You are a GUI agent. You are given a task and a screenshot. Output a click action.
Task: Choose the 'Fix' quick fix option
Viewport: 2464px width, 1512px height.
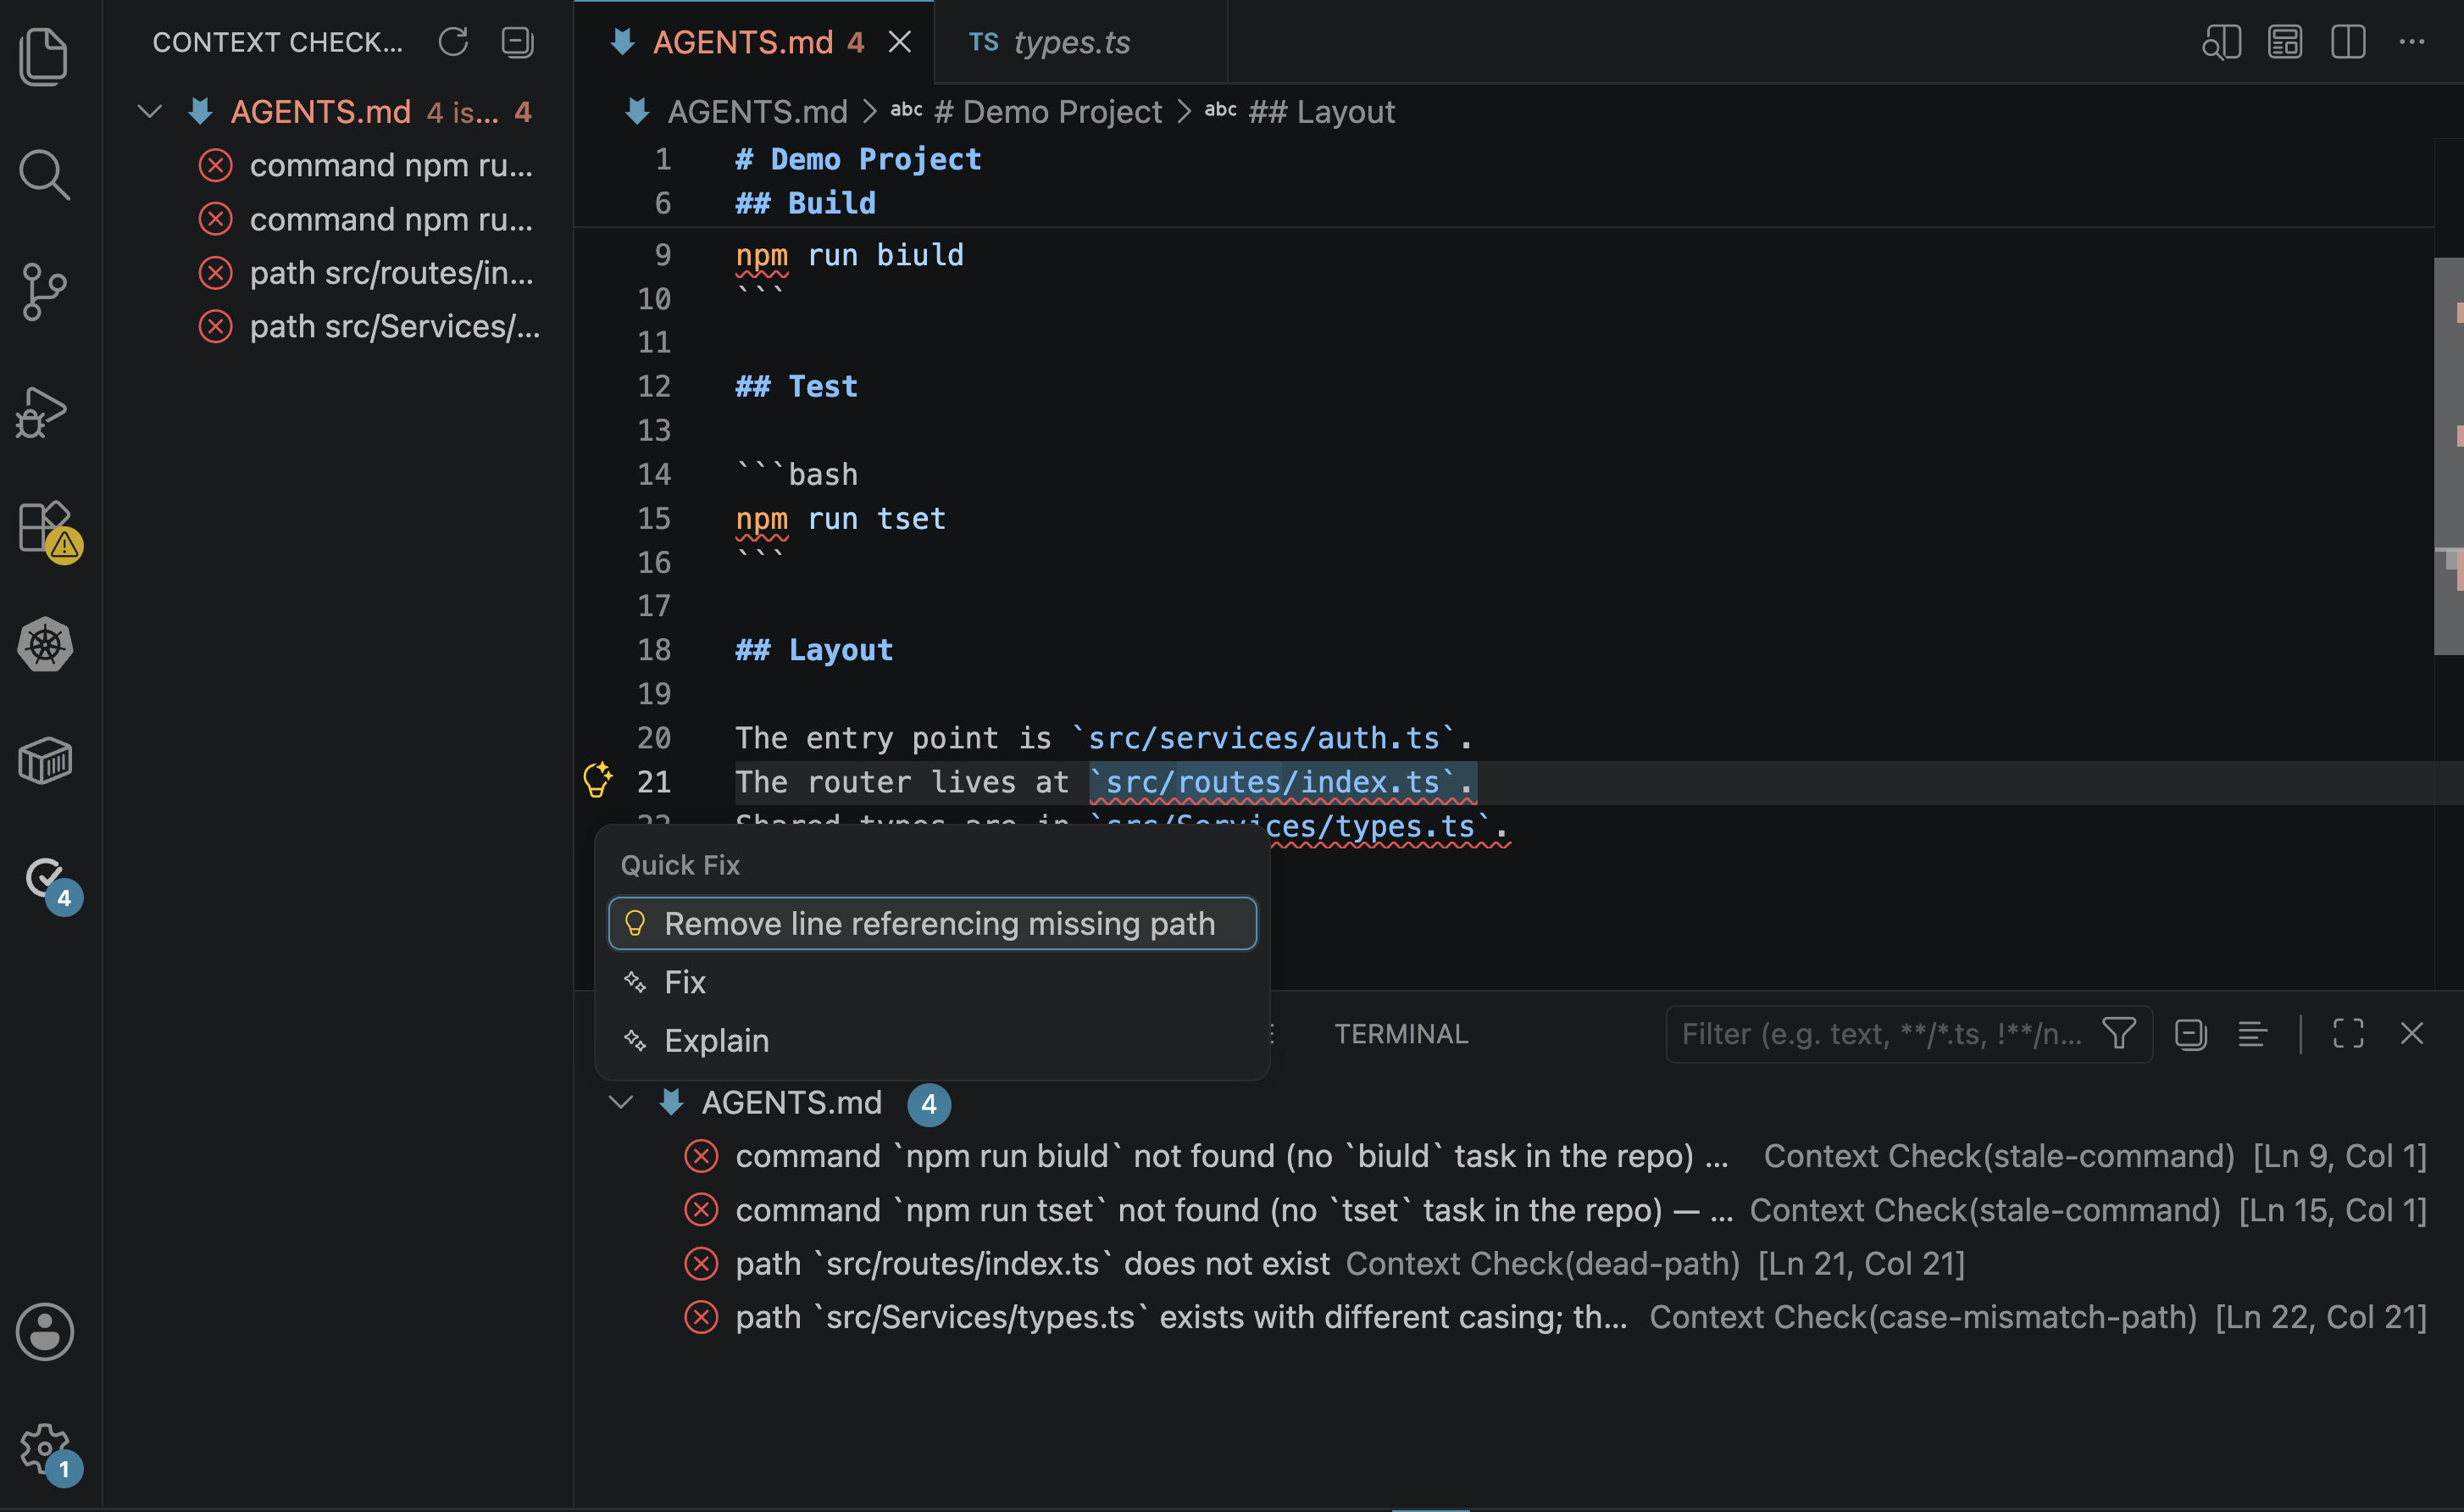[932, 982]
